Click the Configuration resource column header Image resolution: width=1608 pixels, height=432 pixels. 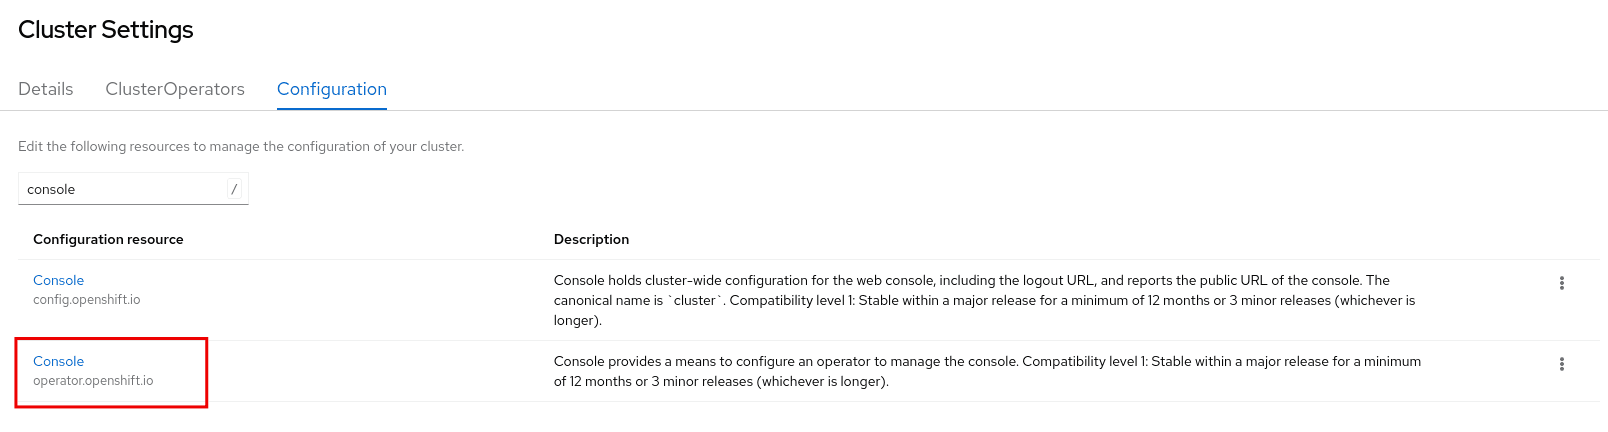(x=108, y=239)
